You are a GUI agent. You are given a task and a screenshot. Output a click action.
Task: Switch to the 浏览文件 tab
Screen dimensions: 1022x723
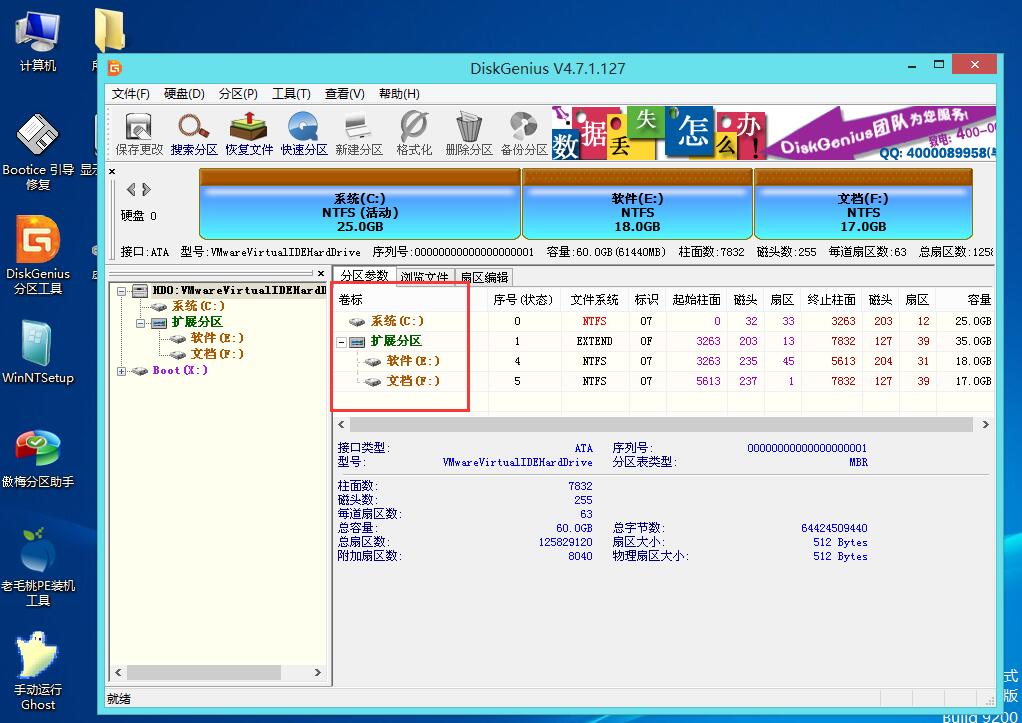(423, 276)
